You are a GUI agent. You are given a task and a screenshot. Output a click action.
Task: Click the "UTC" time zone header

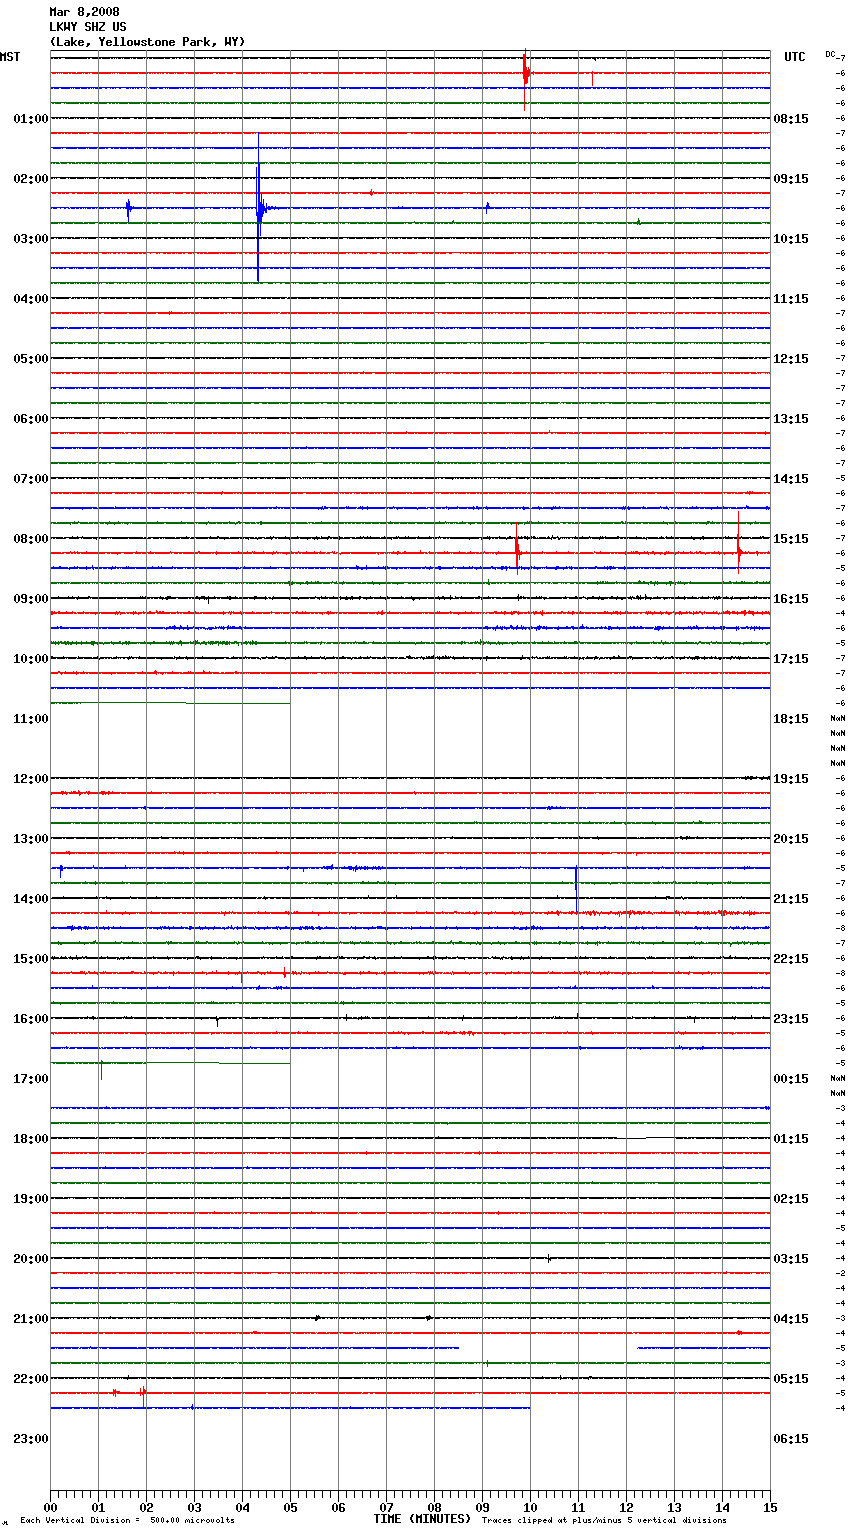(794, 57)
